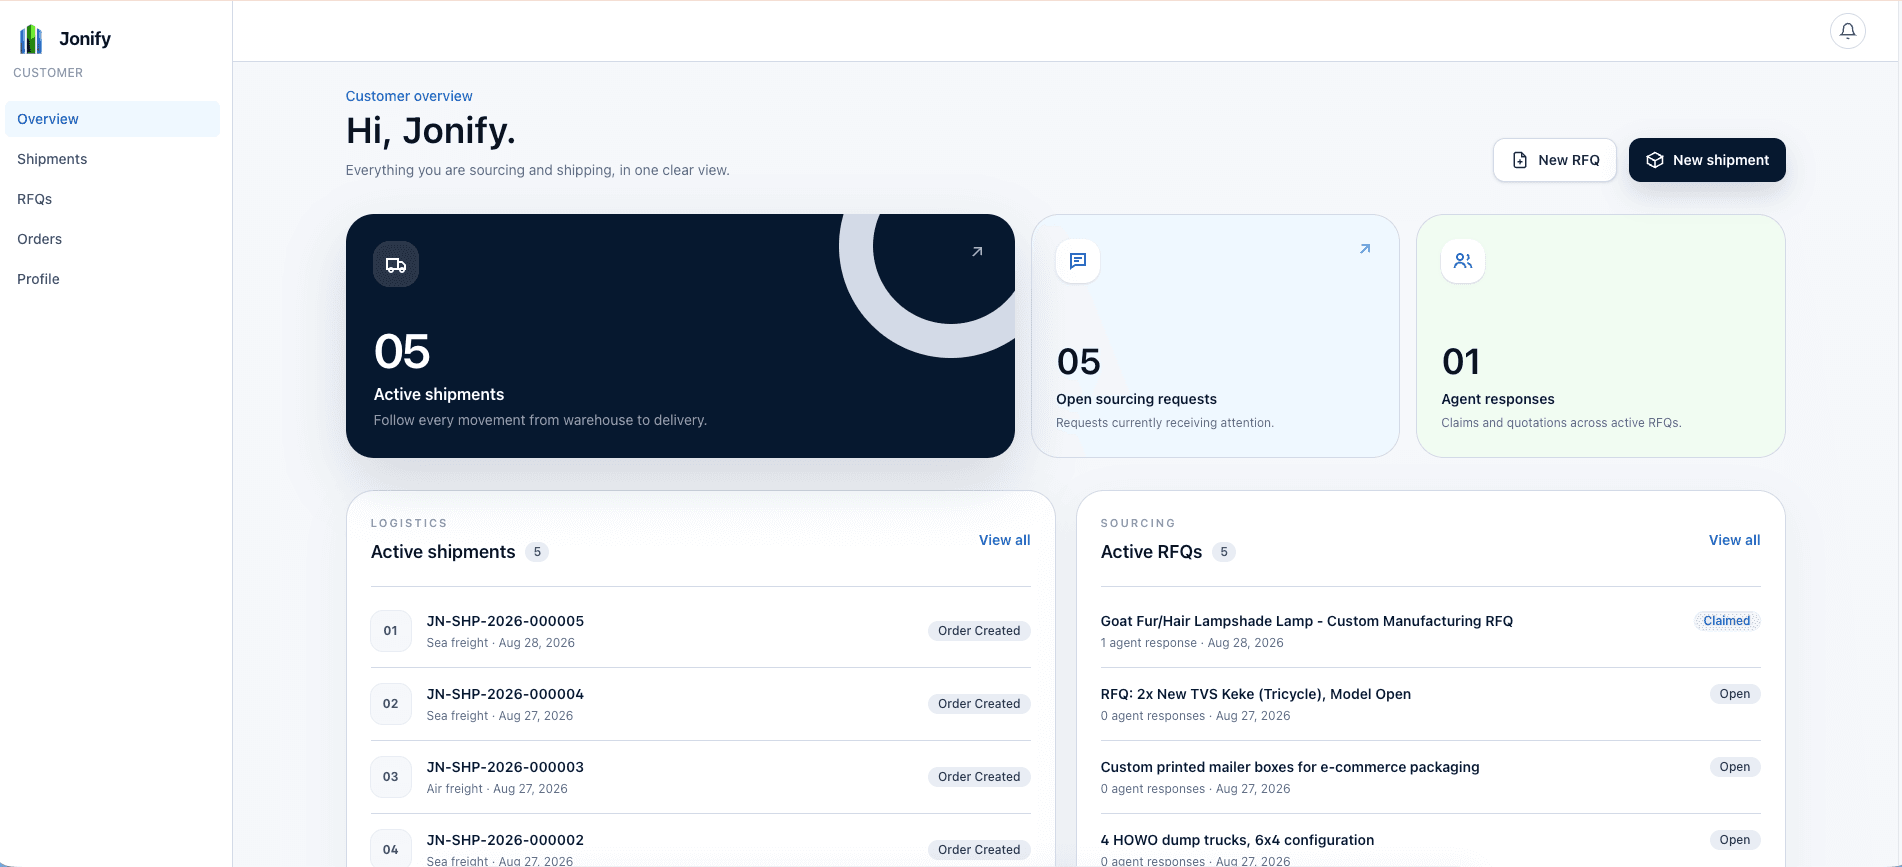This screenshot has height=867, width=1902.
Task: Click the people icon on Agent responses card
Action: [1463, 261]
